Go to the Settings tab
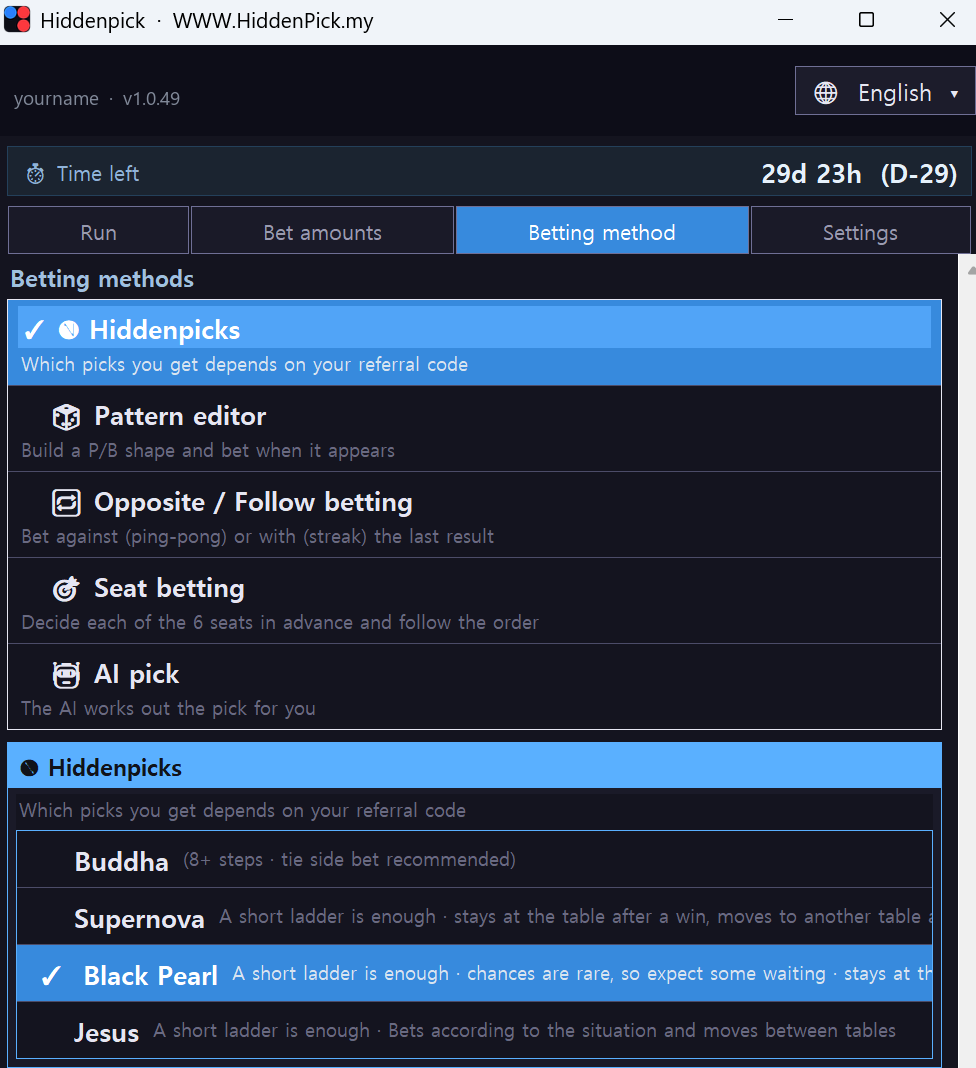This screenshot has height=1068, width=976. (x=860, y=232)
